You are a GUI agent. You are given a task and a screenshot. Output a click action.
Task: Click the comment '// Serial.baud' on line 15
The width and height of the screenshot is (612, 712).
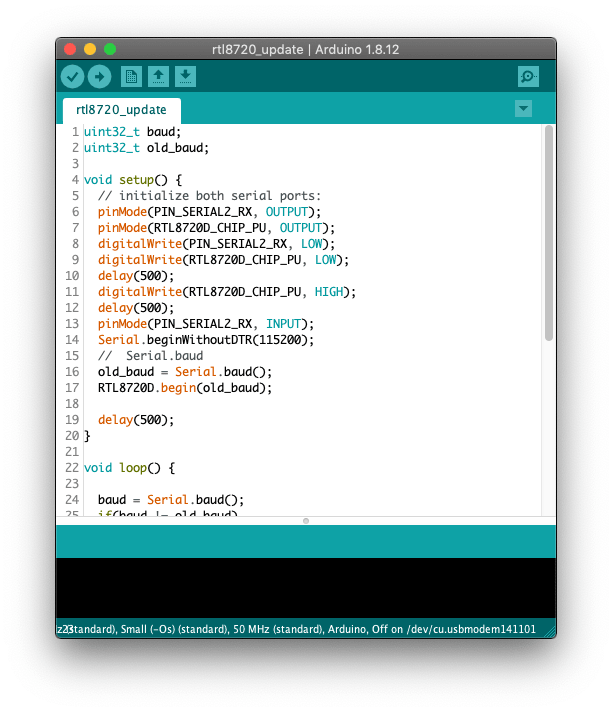tap(151, 356)
